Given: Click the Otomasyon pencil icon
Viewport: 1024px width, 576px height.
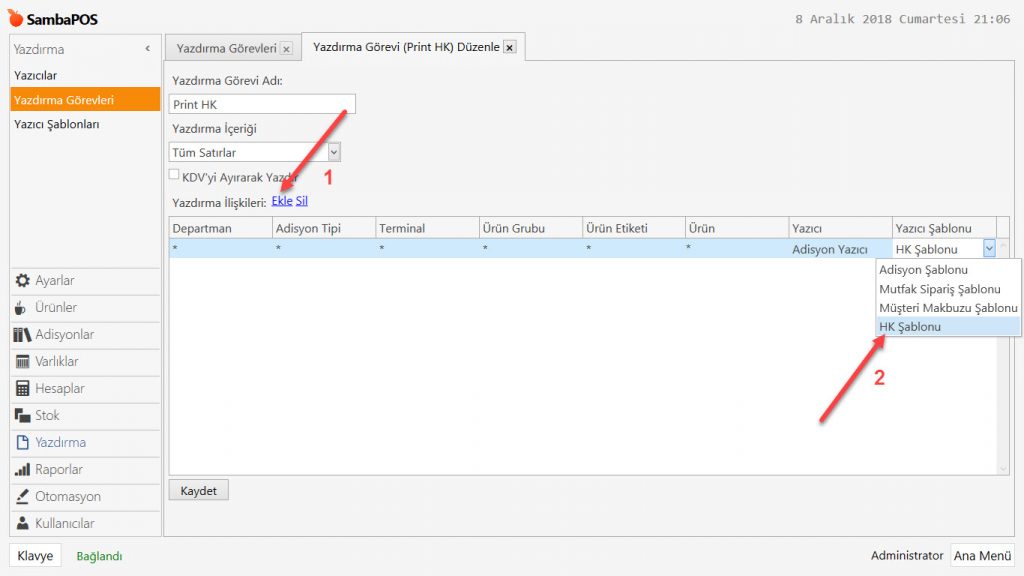Looking at the screenshot, I should coord(23,497).
